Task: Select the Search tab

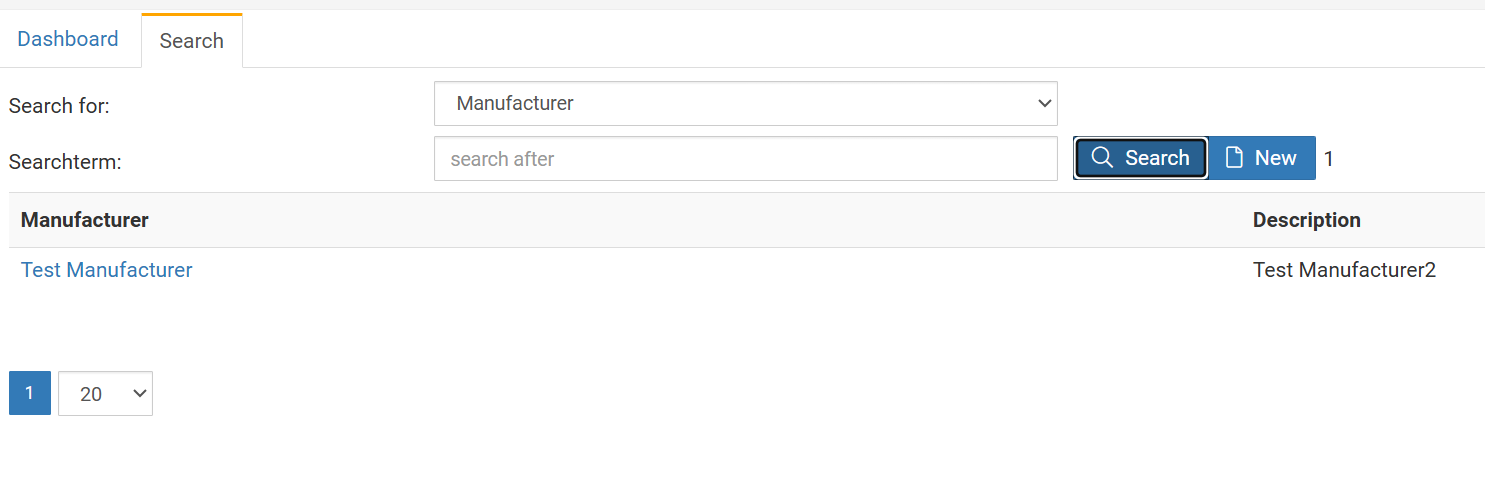Action: point(191,41)
